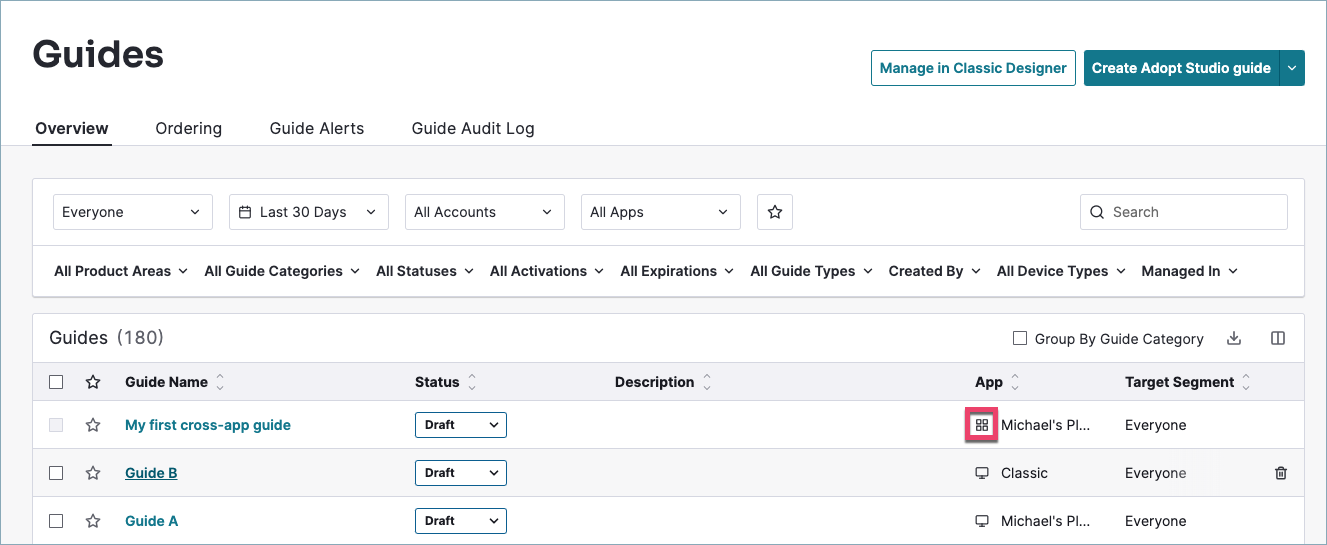Click the favorites star filter button
The width and height of the screenshot is (1327, 545).
tap(774, 212)
